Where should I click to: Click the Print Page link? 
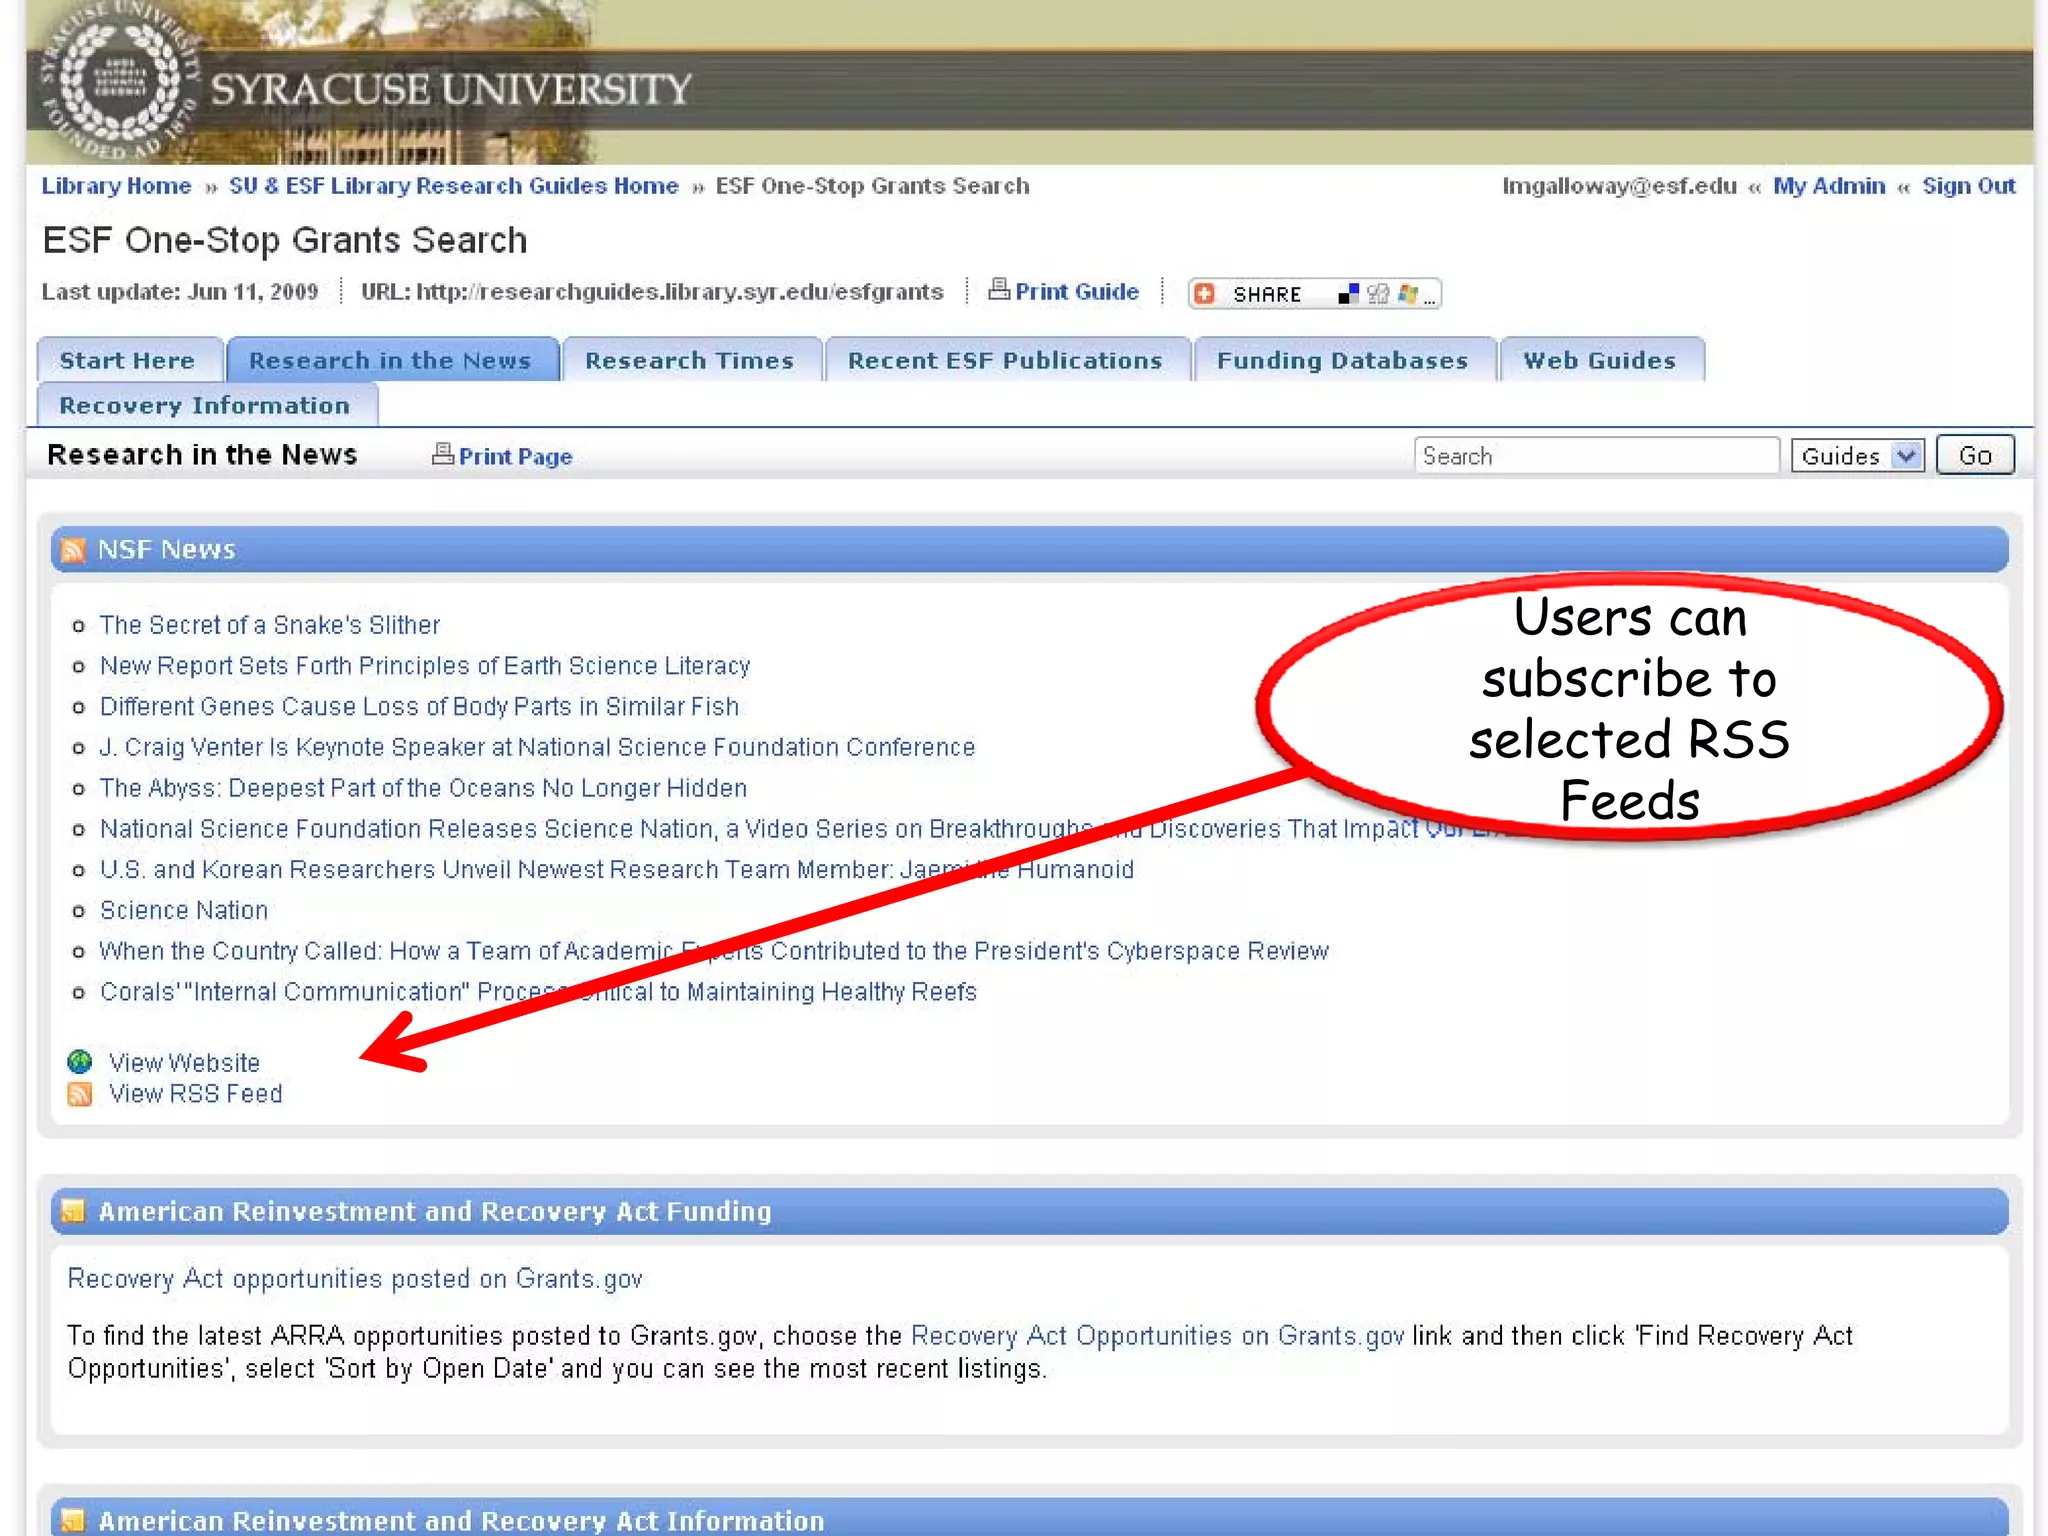(515, 456)
